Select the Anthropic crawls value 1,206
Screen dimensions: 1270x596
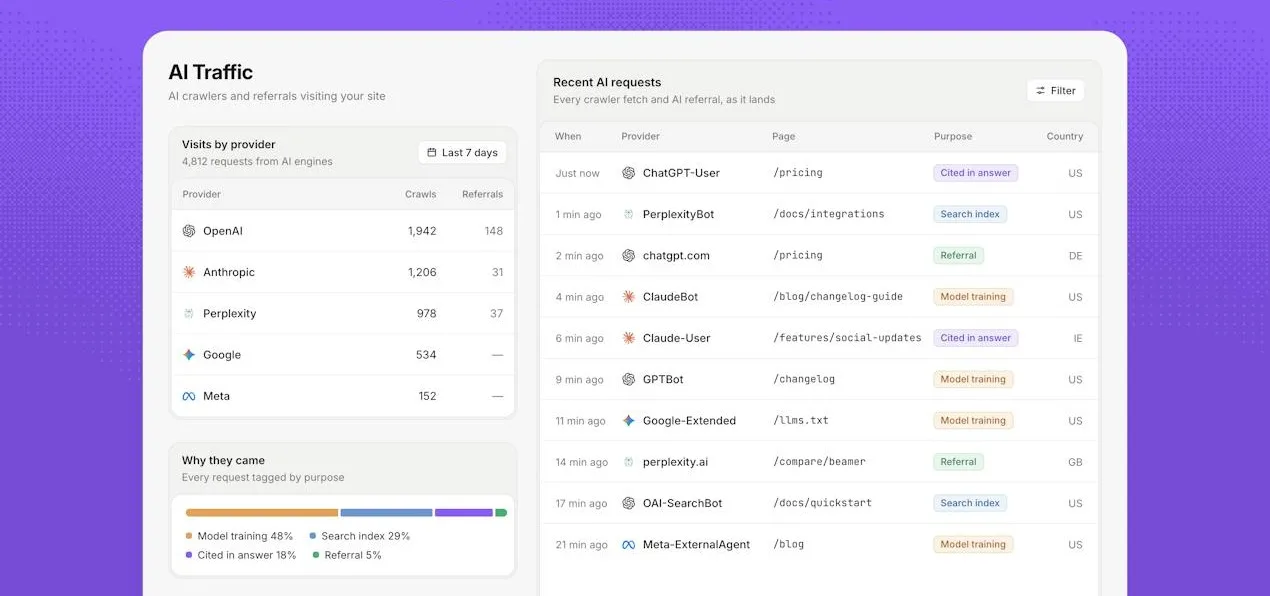[422, 272]
